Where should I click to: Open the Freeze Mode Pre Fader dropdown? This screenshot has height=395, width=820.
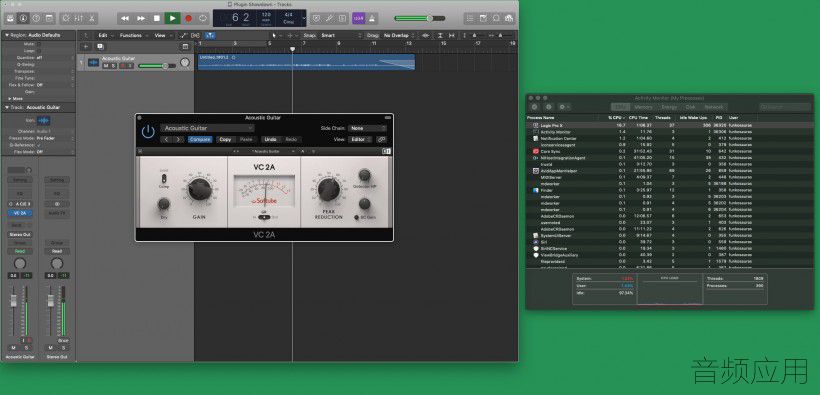tap(54, 139)
